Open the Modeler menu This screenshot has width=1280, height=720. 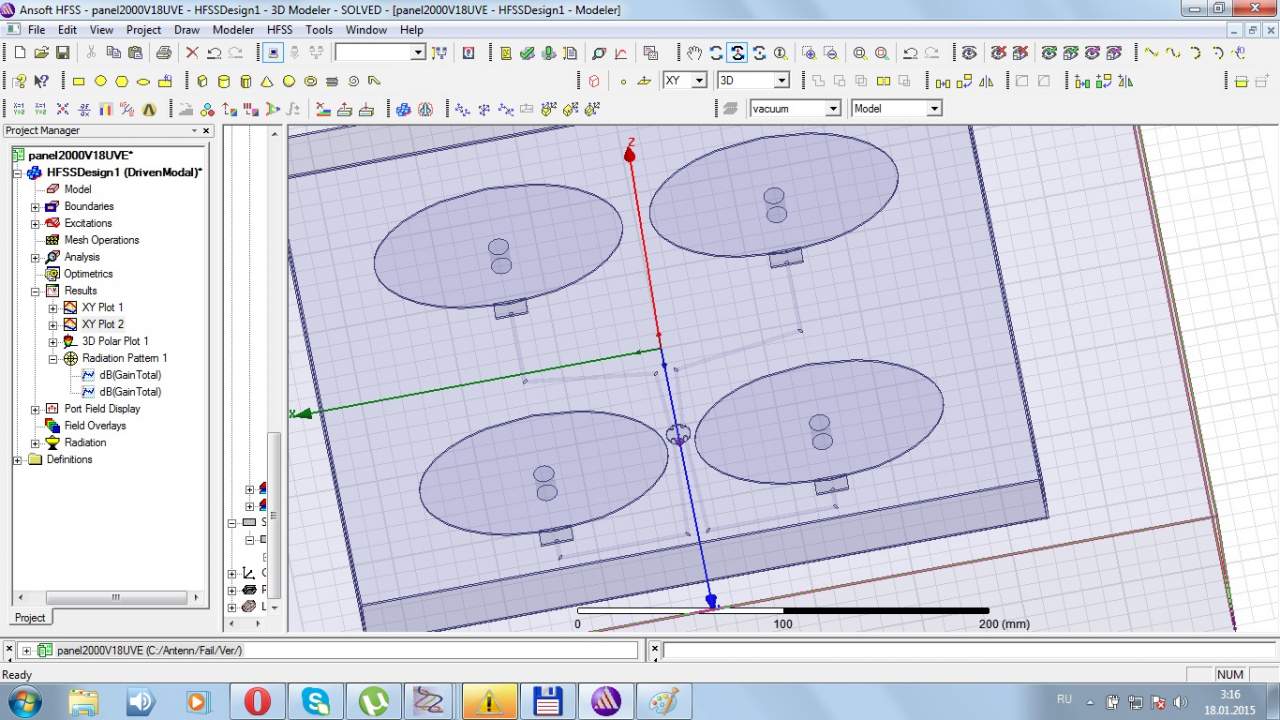click(233, 30)
